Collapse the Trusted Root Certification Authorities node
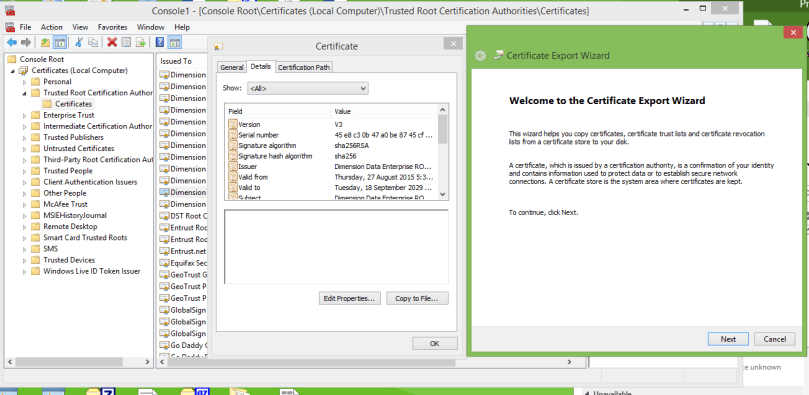The image size is (809, 395). (24, 93)
